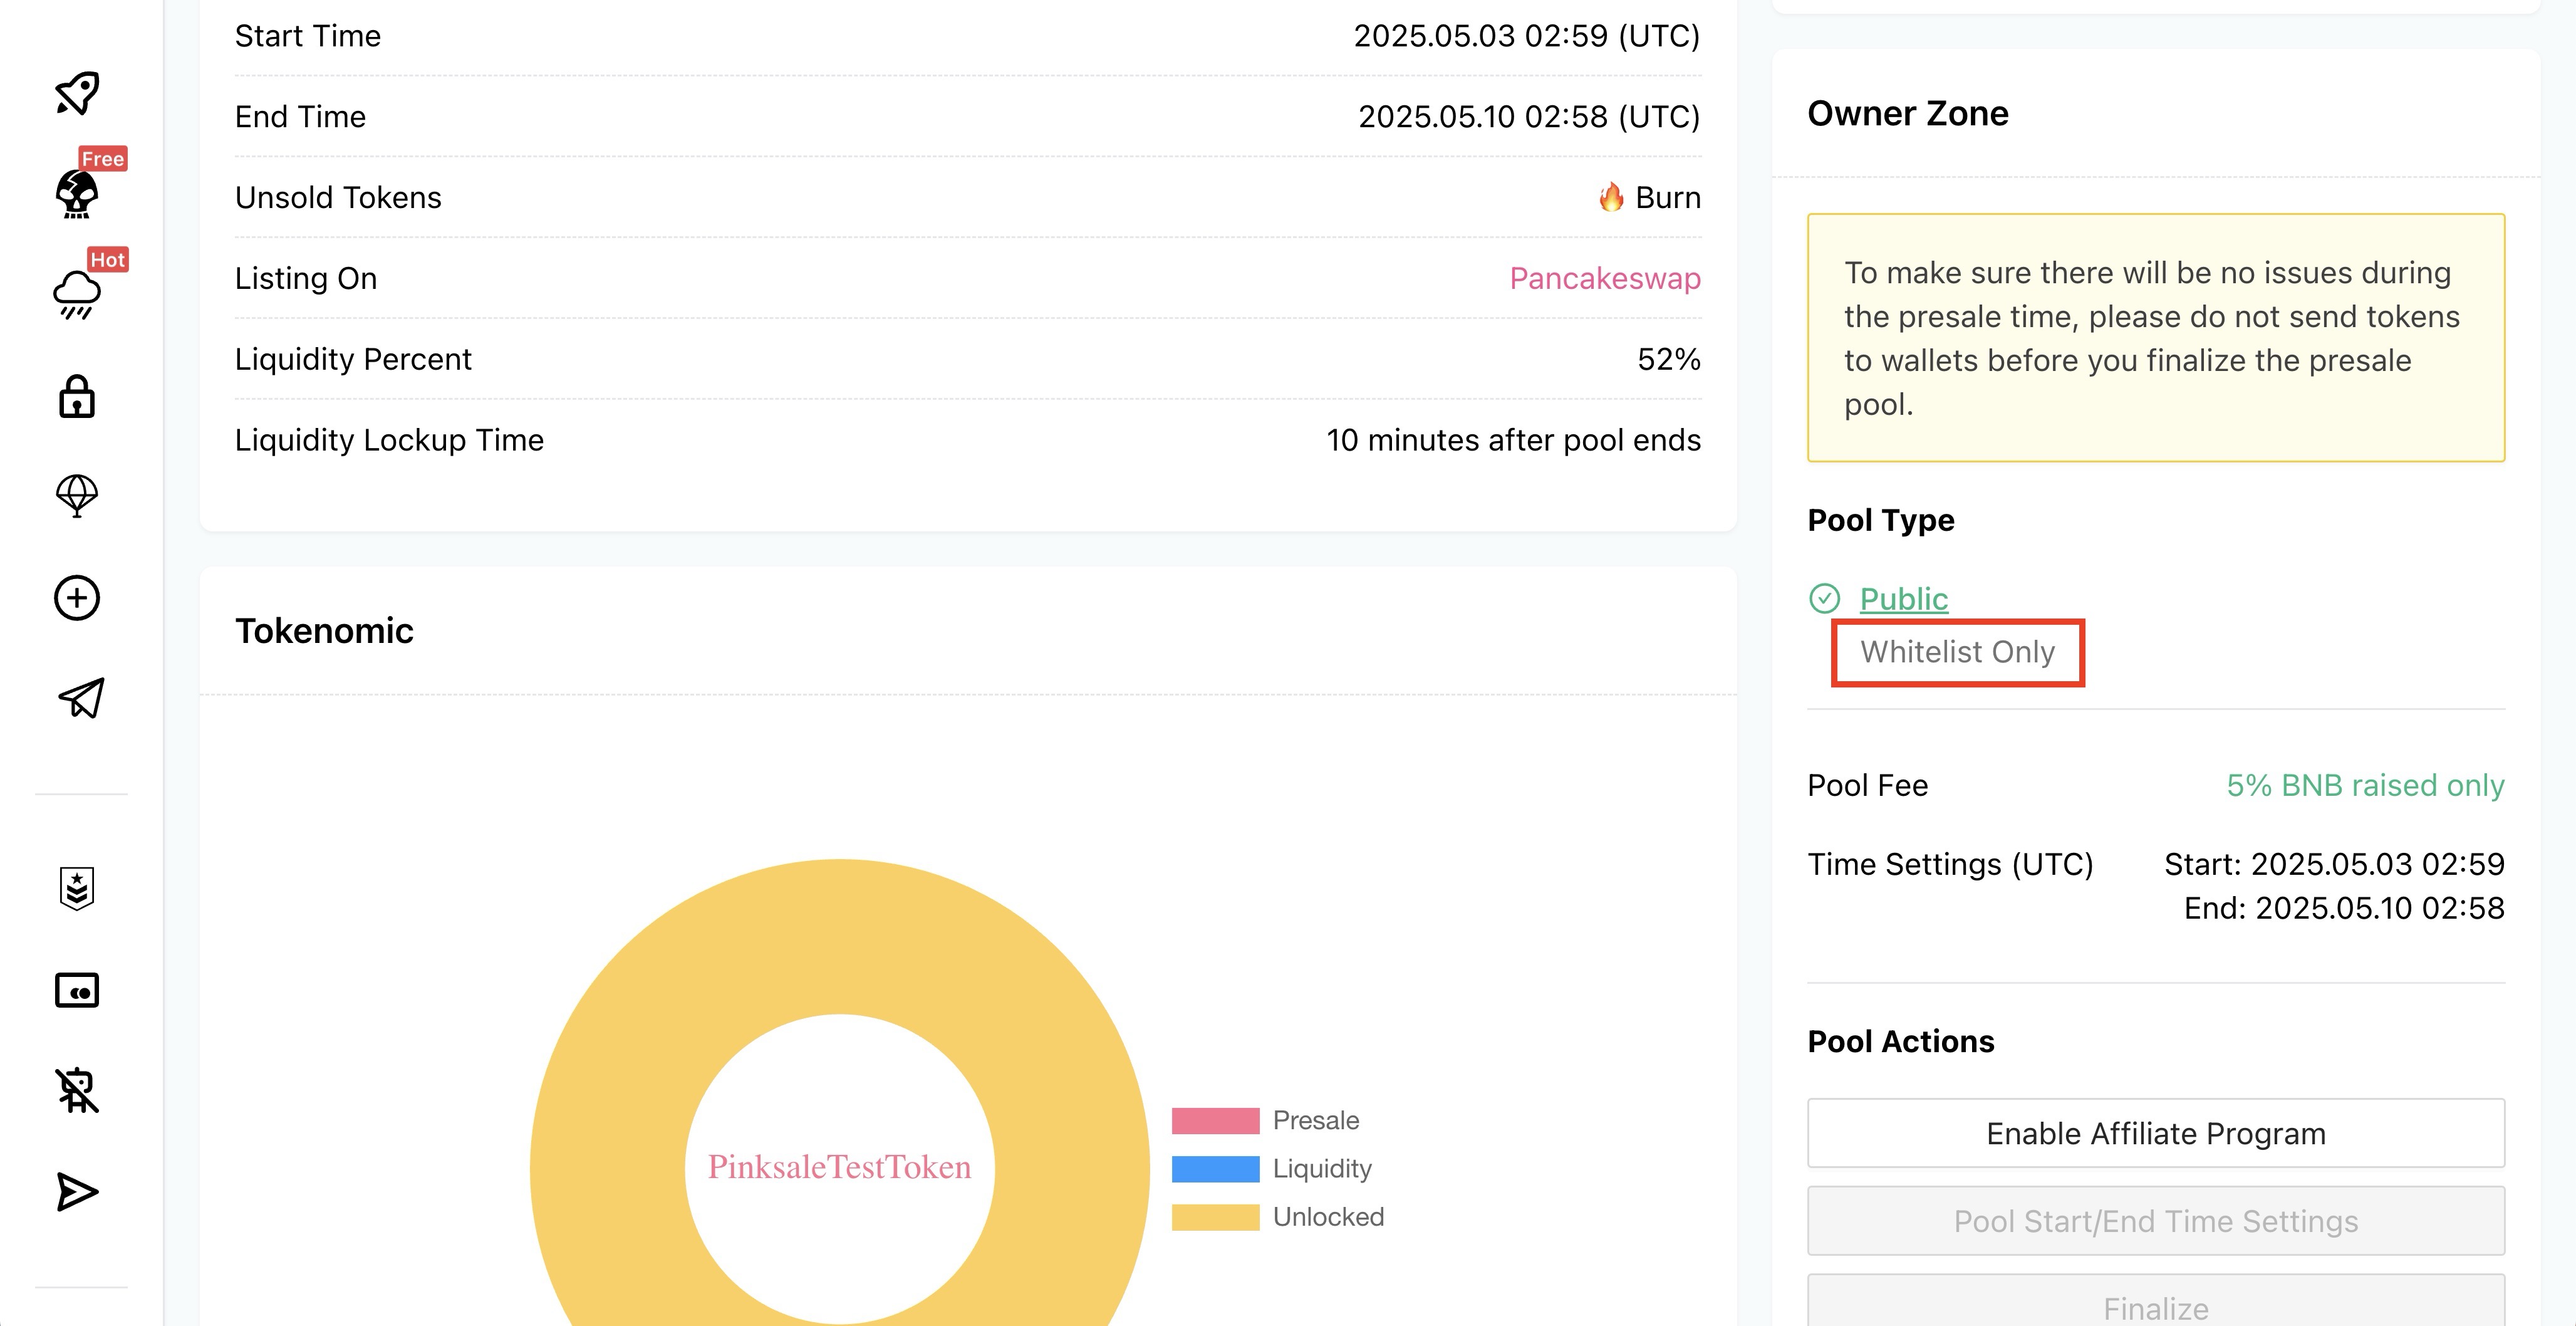The image size is (2576, 1326).
Task: Open the crossed-out robot Anti-Bot icon
Action: pyautogui.click(x=77, y=1090)
